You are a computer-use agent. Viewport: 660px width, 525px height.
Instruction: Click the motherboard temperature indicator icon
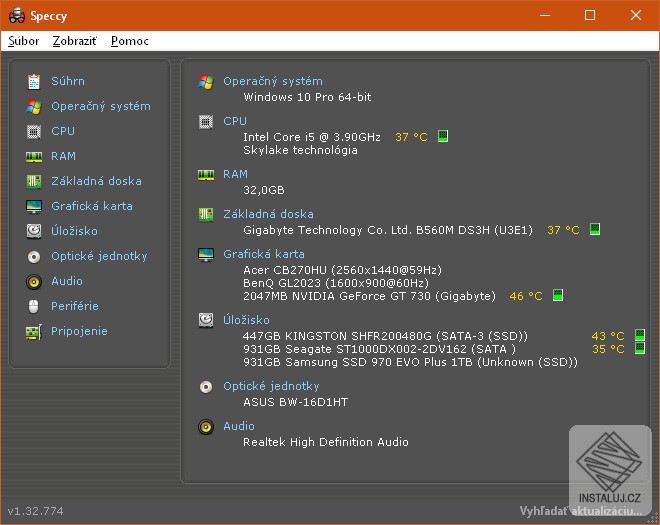click(x=595, y=229)
